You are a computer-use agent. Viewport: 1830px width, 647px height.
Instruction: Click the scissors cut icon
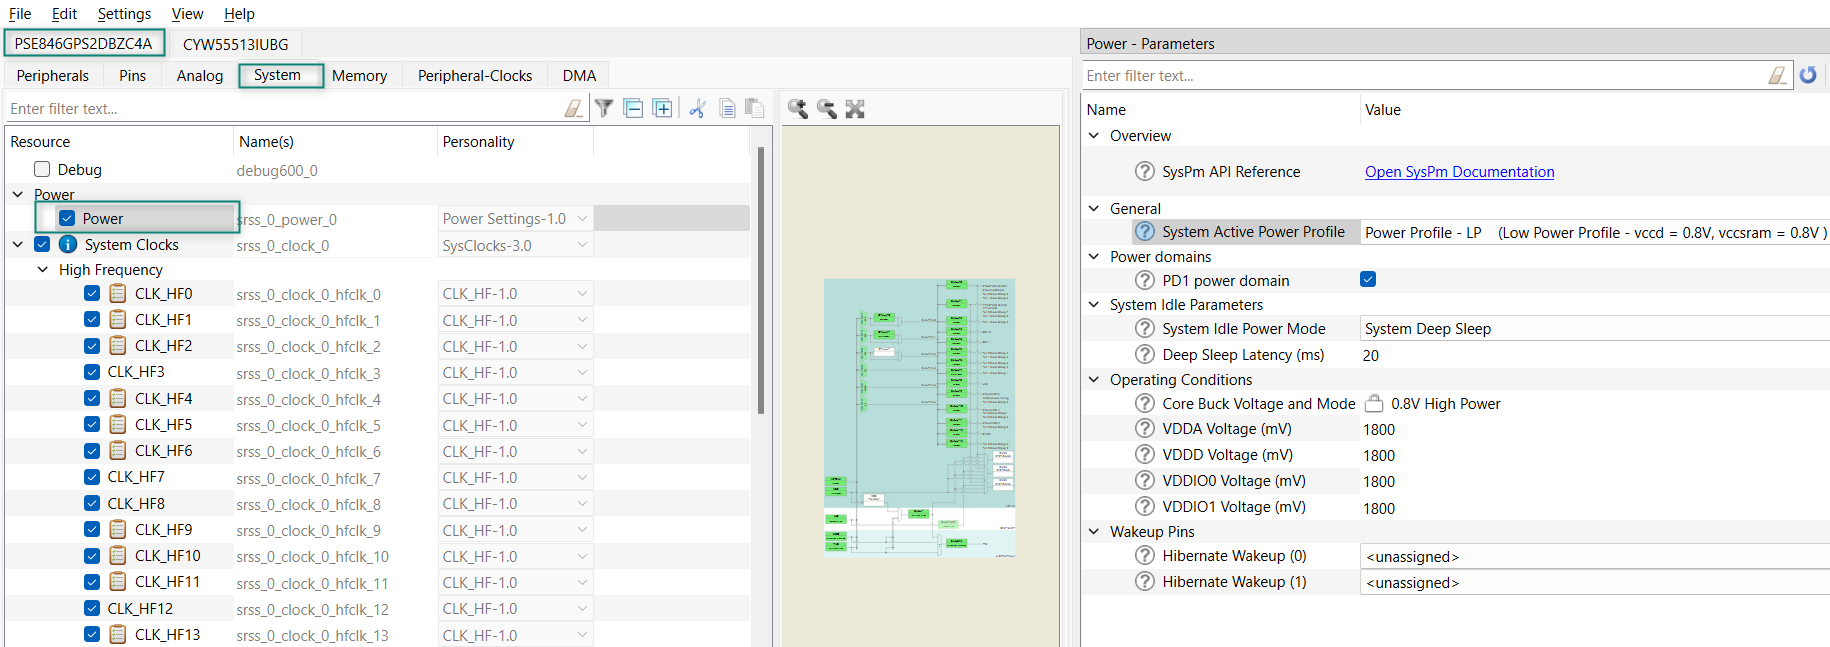[x=698, y=108]
